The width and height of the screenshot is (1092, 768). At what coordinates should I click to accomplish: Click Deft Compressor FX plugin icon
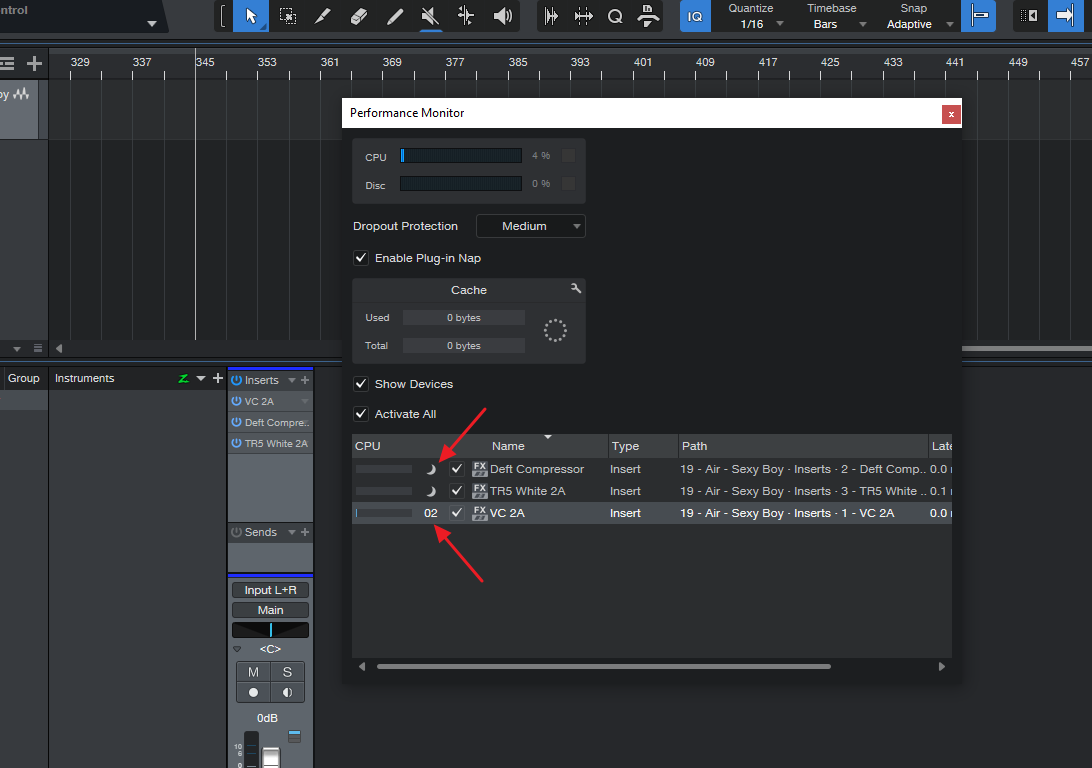(479, 469)
